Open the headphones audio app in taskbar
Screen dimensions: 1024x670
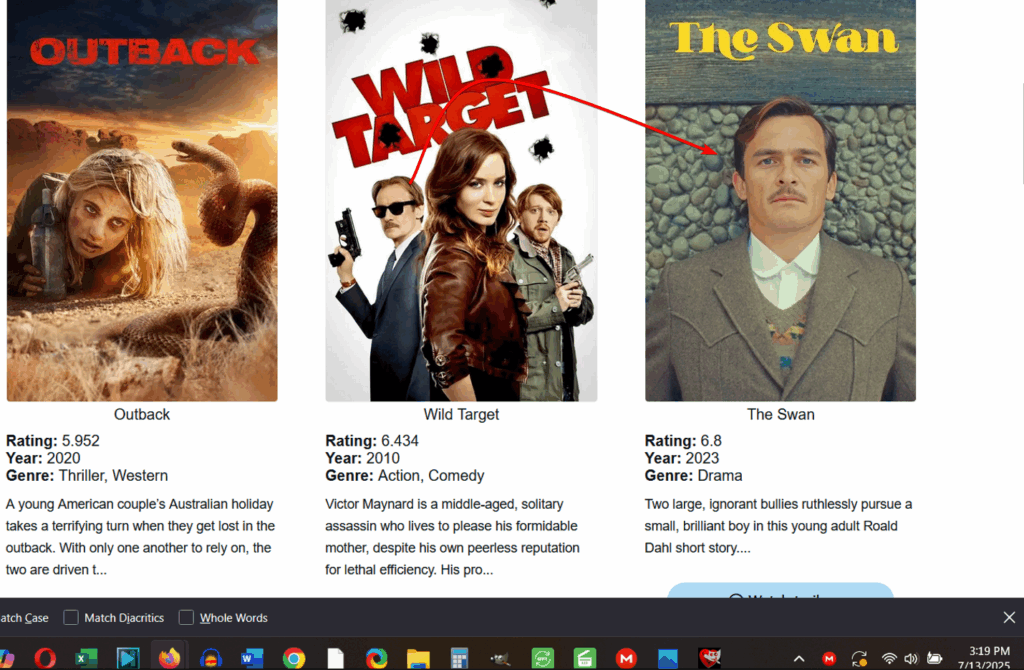click(211, 658)
